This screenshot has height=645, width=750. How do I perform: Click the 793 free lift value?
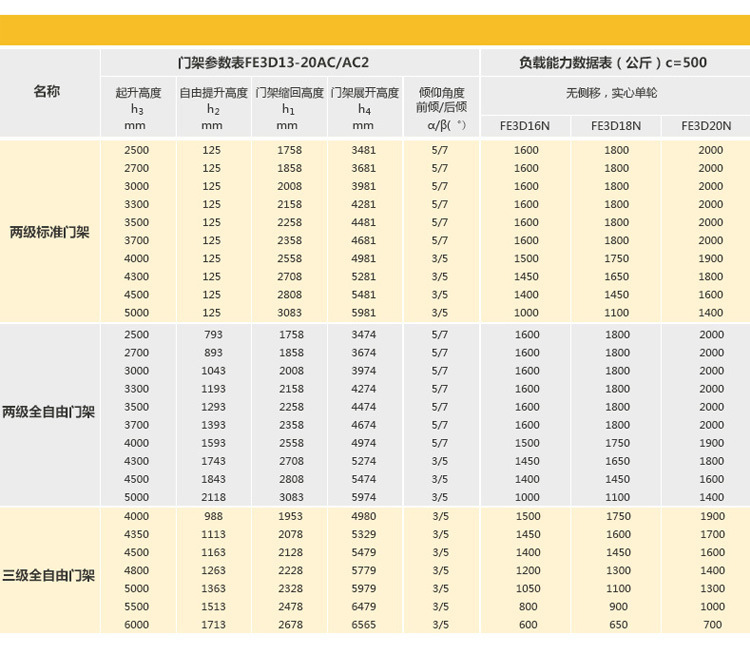point(213,334)
